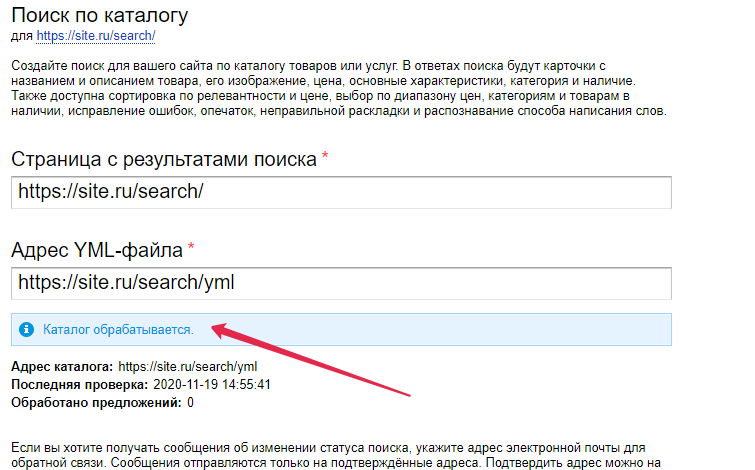Click the catalog search description paragraph
Image resolution: width=755 pixels, height=470 pixels.
click(340, 87)
